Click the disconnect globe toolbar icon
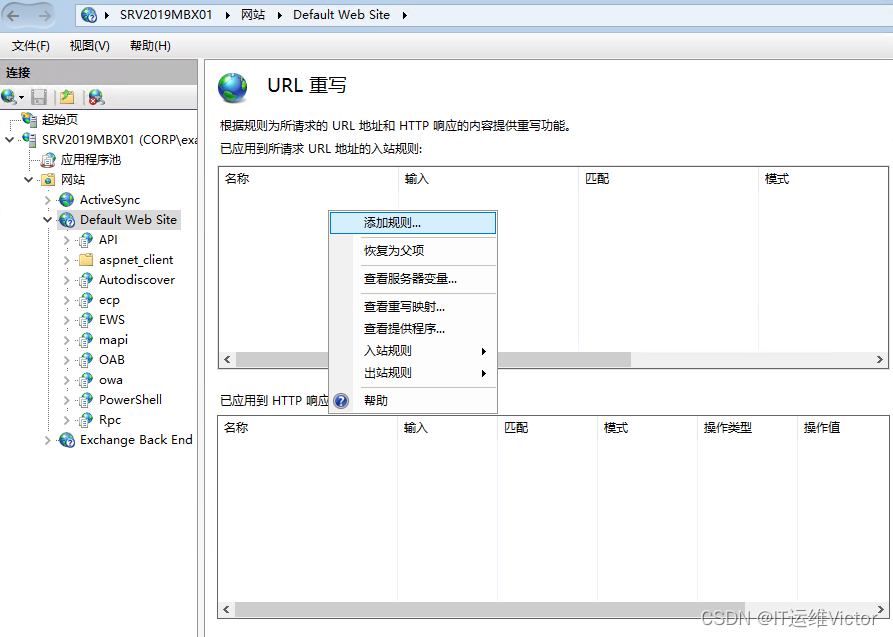Screen dimensions: 893x637 pyautogui.click(x=96, y=97)
